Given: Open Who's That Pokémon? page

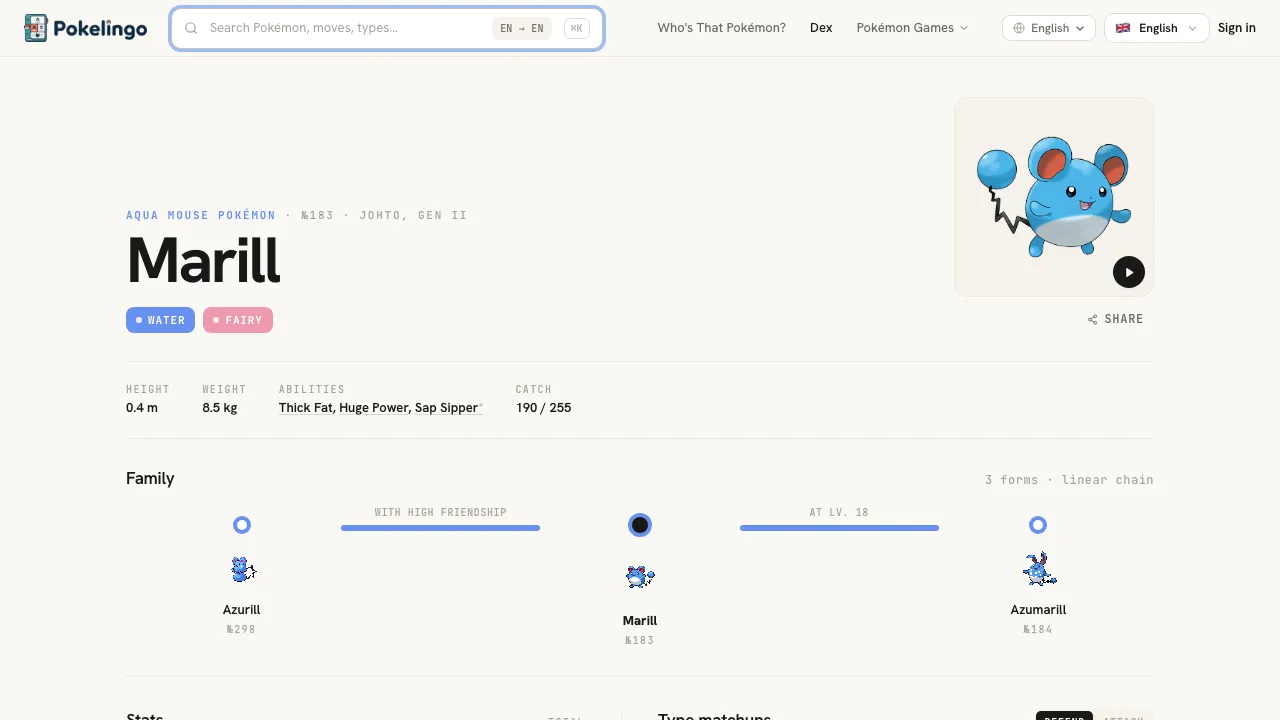Looking at the screenshot, I should (722, 28).
